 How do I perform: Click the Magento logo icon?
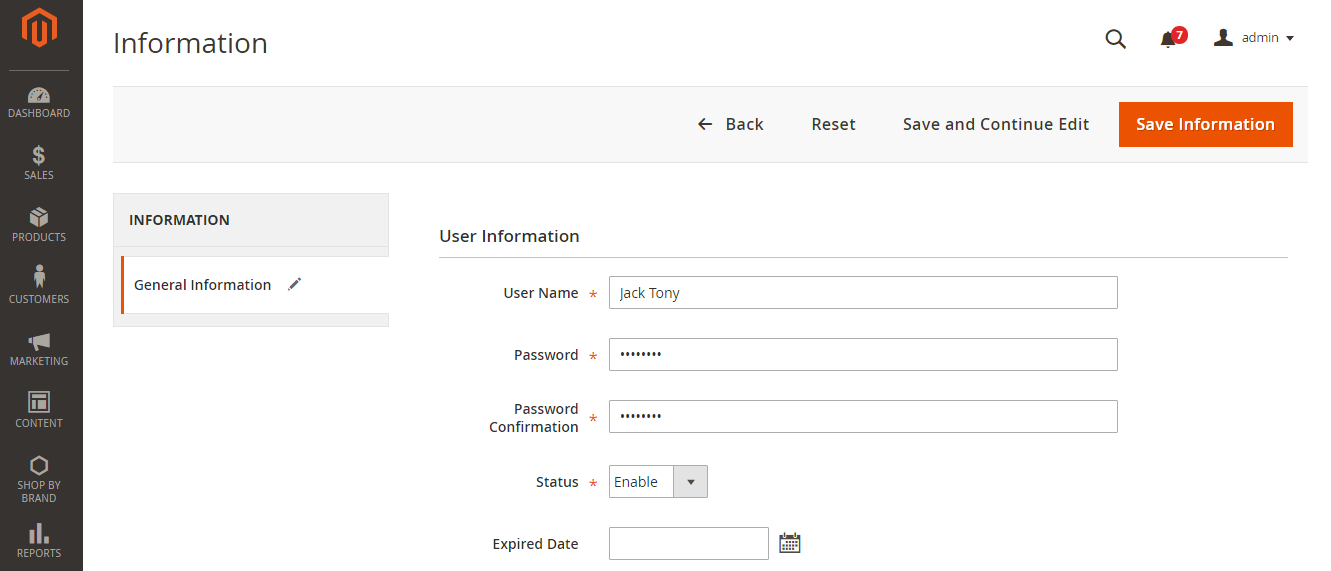(x=40, y=29)
